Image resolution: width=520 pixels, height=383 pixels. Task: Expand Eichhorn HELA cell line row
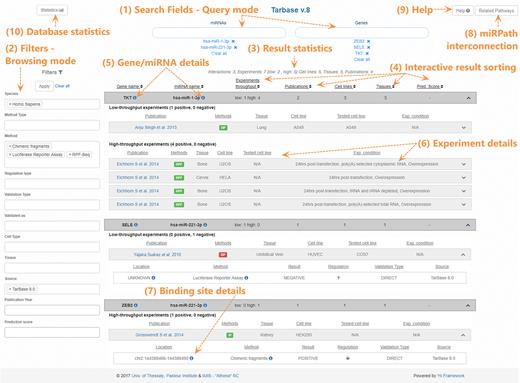point(463,177)
